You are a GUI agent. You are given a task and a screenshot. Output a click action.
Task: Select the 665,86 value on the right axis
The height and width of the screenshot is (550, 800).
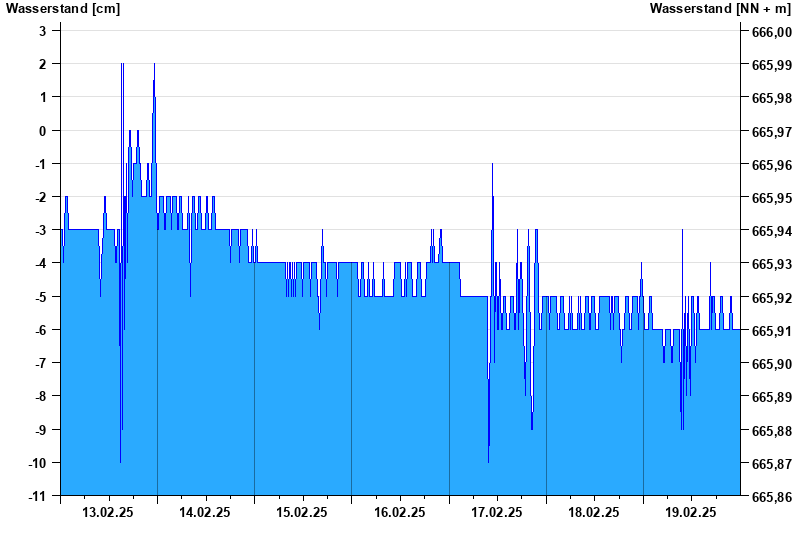(770, 497)
